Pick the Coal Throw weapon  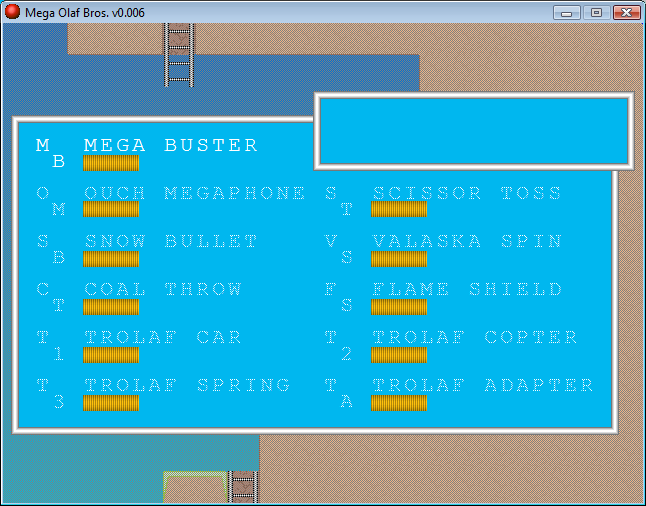point(162,289)
